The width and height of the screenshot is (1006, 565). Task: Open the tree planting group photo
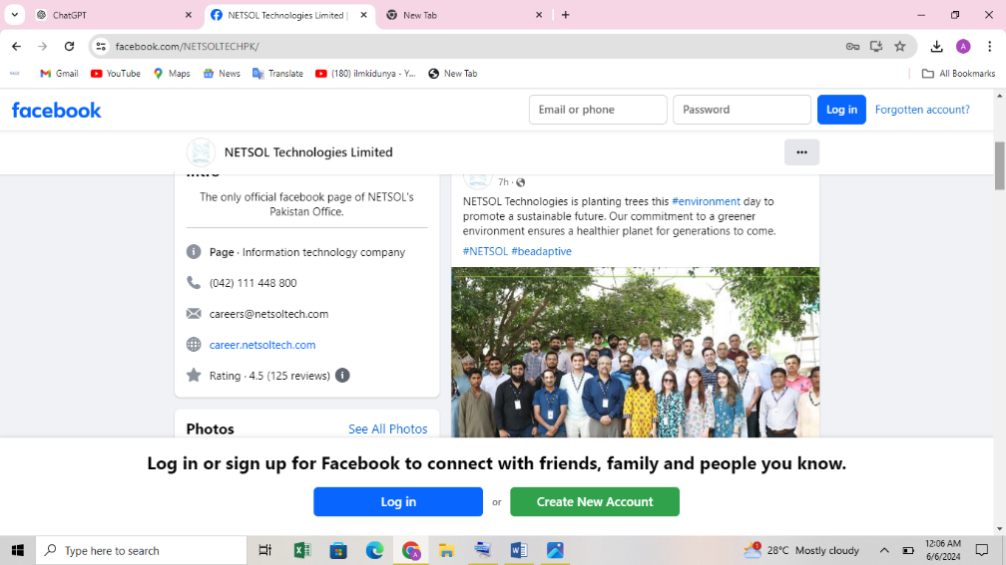pyautogui.click(x=635, y=352)
